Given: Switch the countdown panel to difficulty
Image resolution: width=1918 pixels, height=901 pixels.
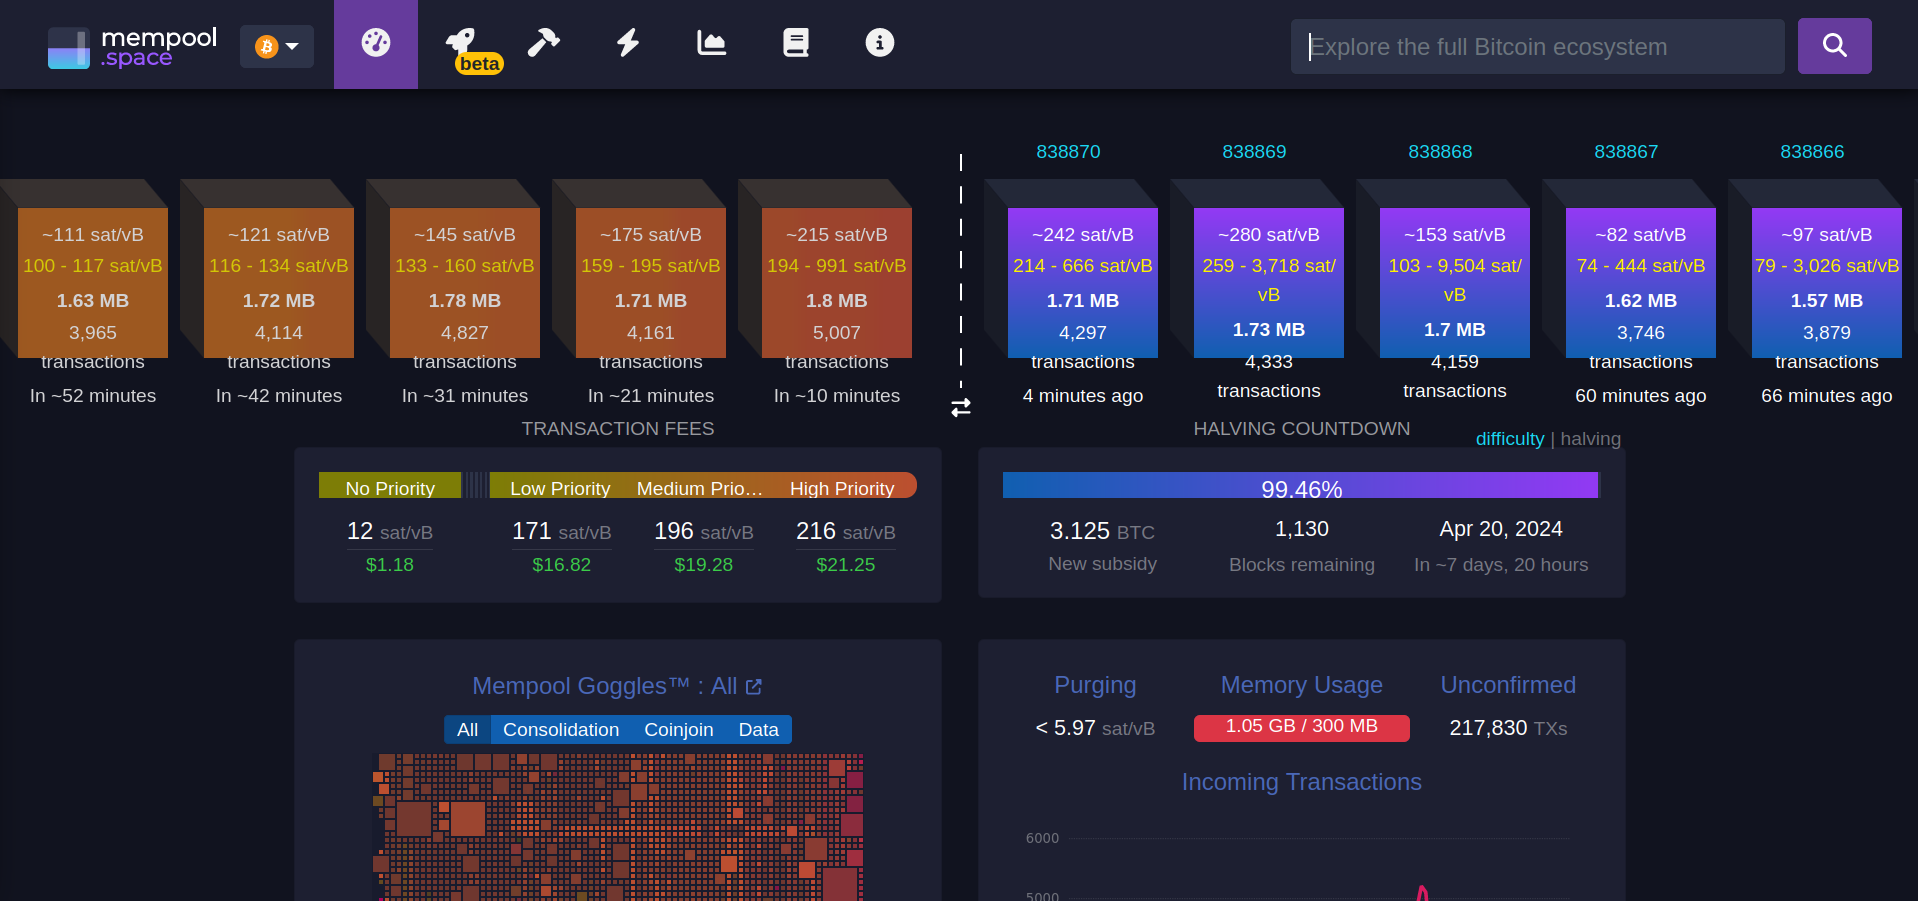Looking at the screenshot, I should point(1509,439).
